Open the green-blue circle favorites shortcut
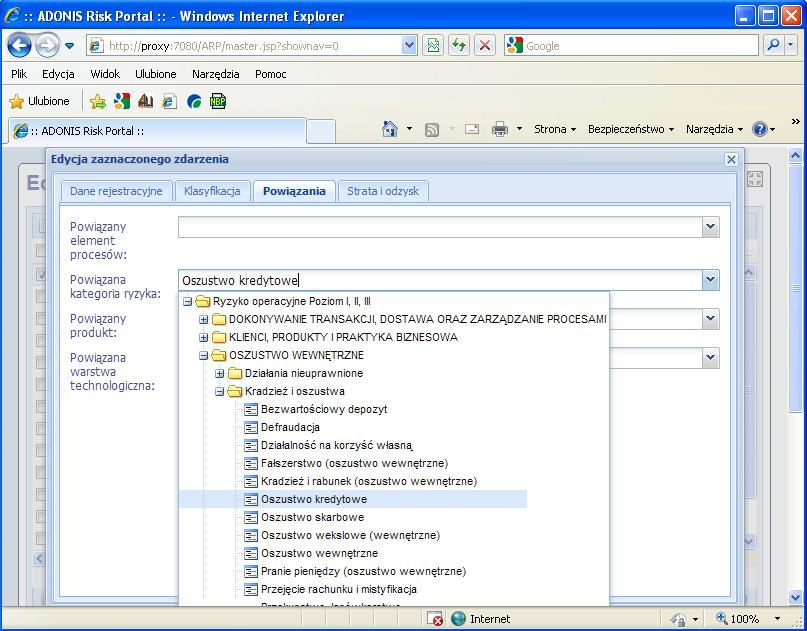Screen dimensions: 807x631 [x=194, y=101]
